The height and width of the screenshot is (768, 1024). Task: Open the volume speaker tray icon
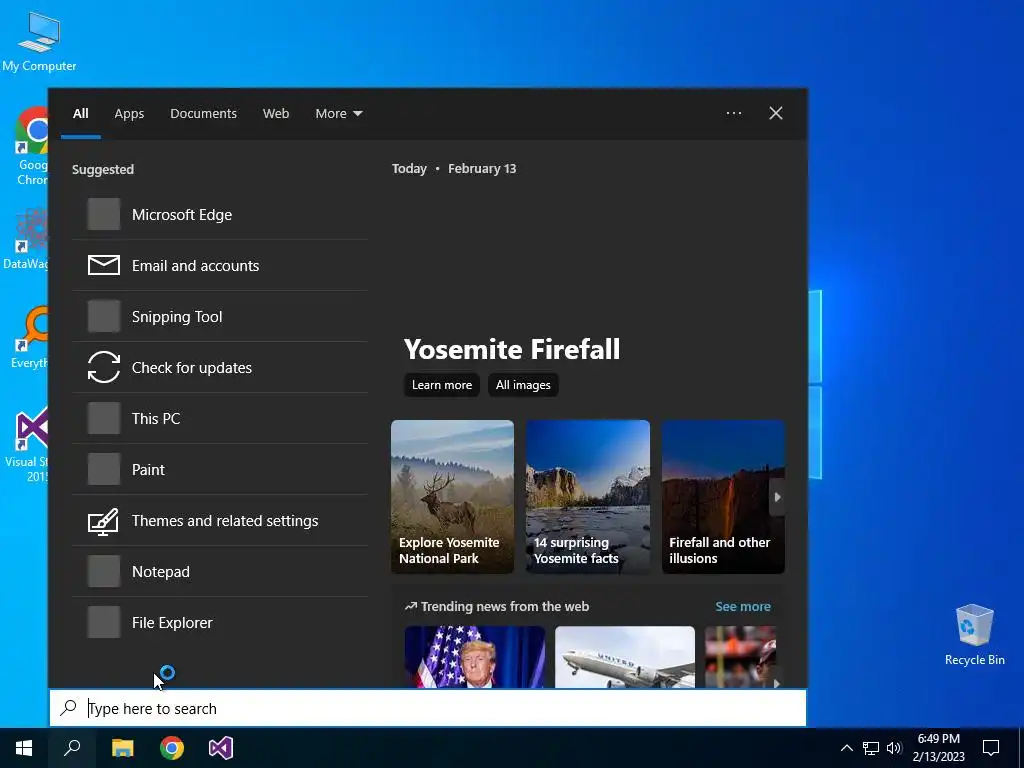pos(894,748)
